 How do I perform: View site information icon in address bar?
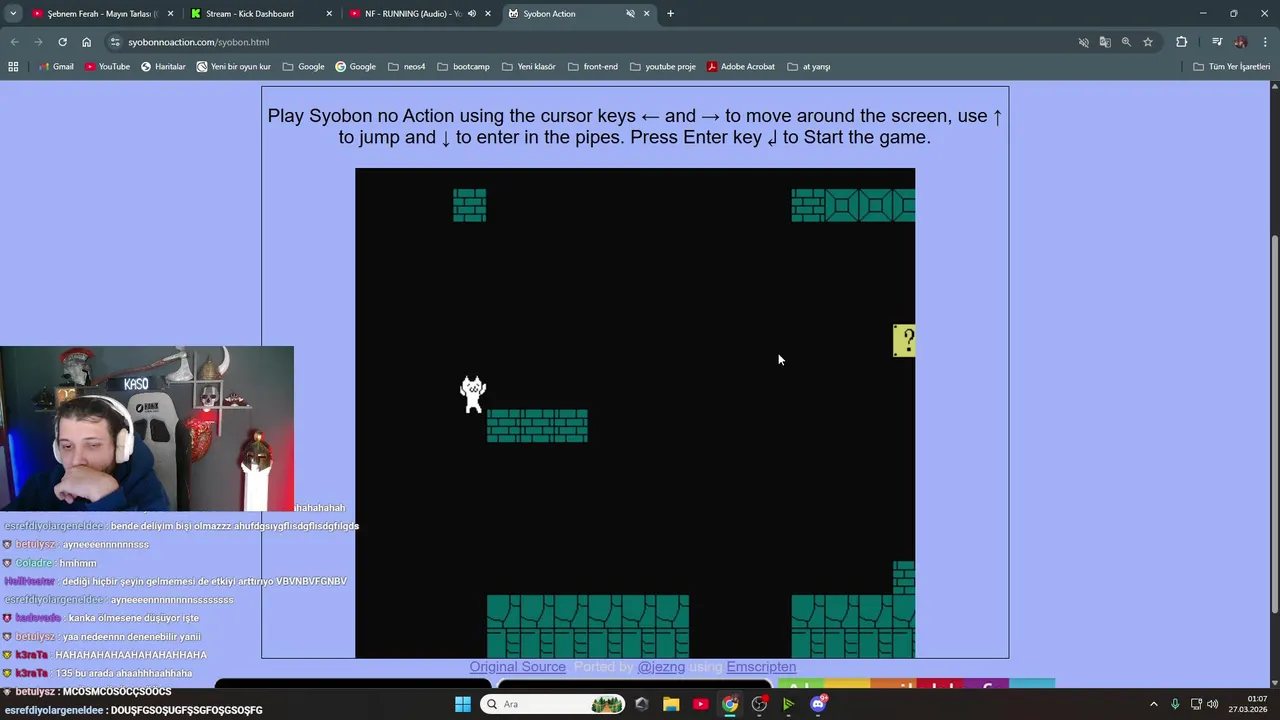tap(115, 42)
